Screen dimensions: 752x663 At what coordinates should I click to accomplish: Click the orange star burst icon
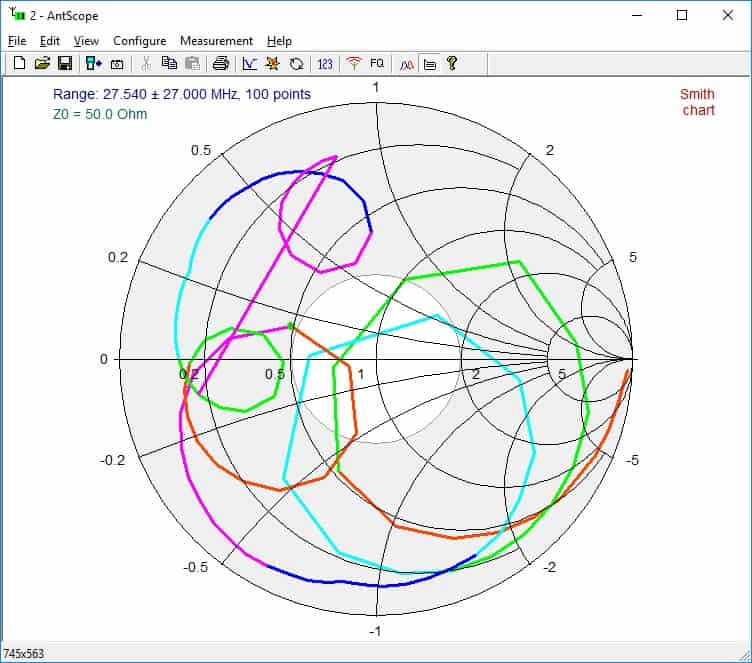[x=272, y=63]
